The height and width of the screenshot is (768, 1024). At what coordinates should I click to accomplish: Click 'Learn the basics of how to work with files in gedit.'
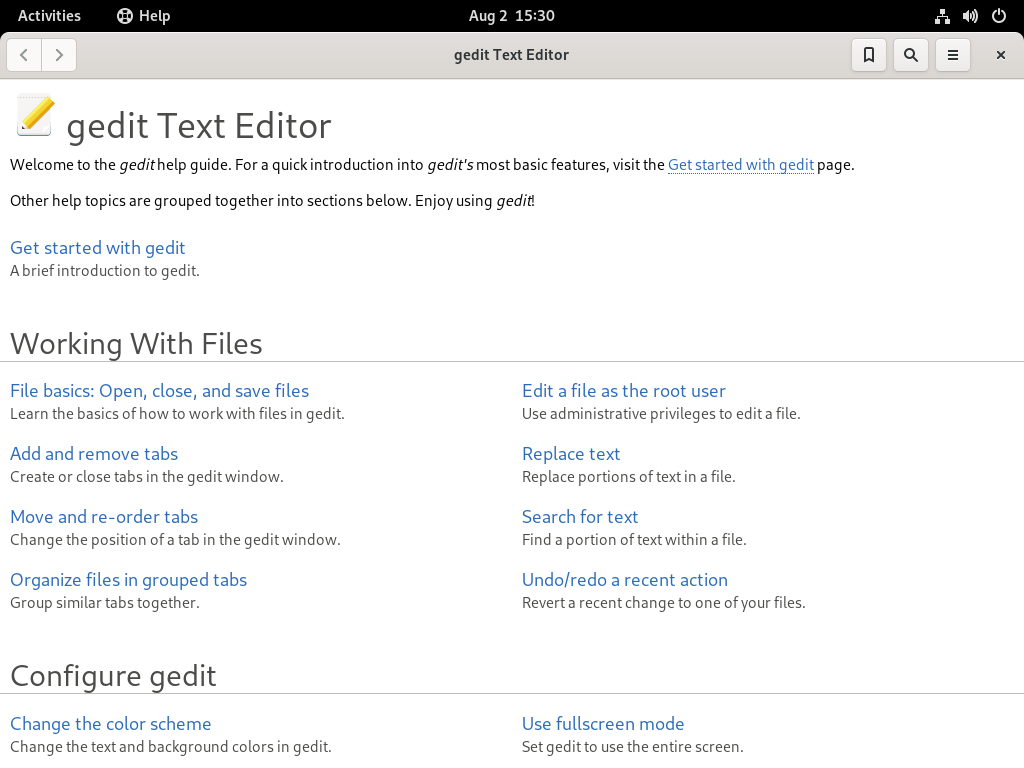177,414
